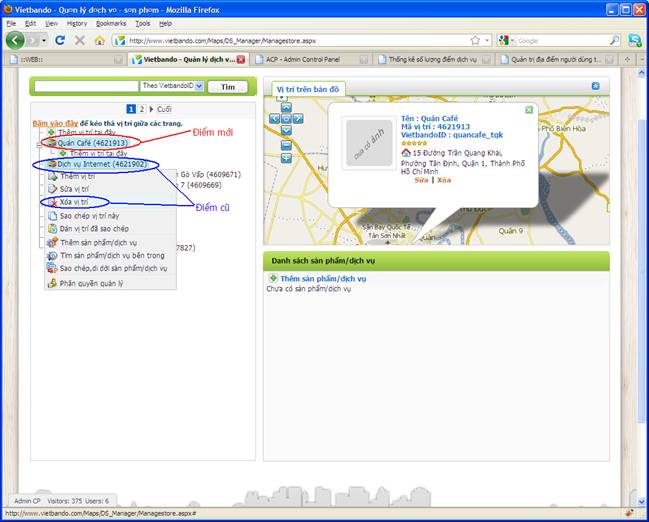
Task: Start the search with the magnifier icon
Action: [615, 40]
